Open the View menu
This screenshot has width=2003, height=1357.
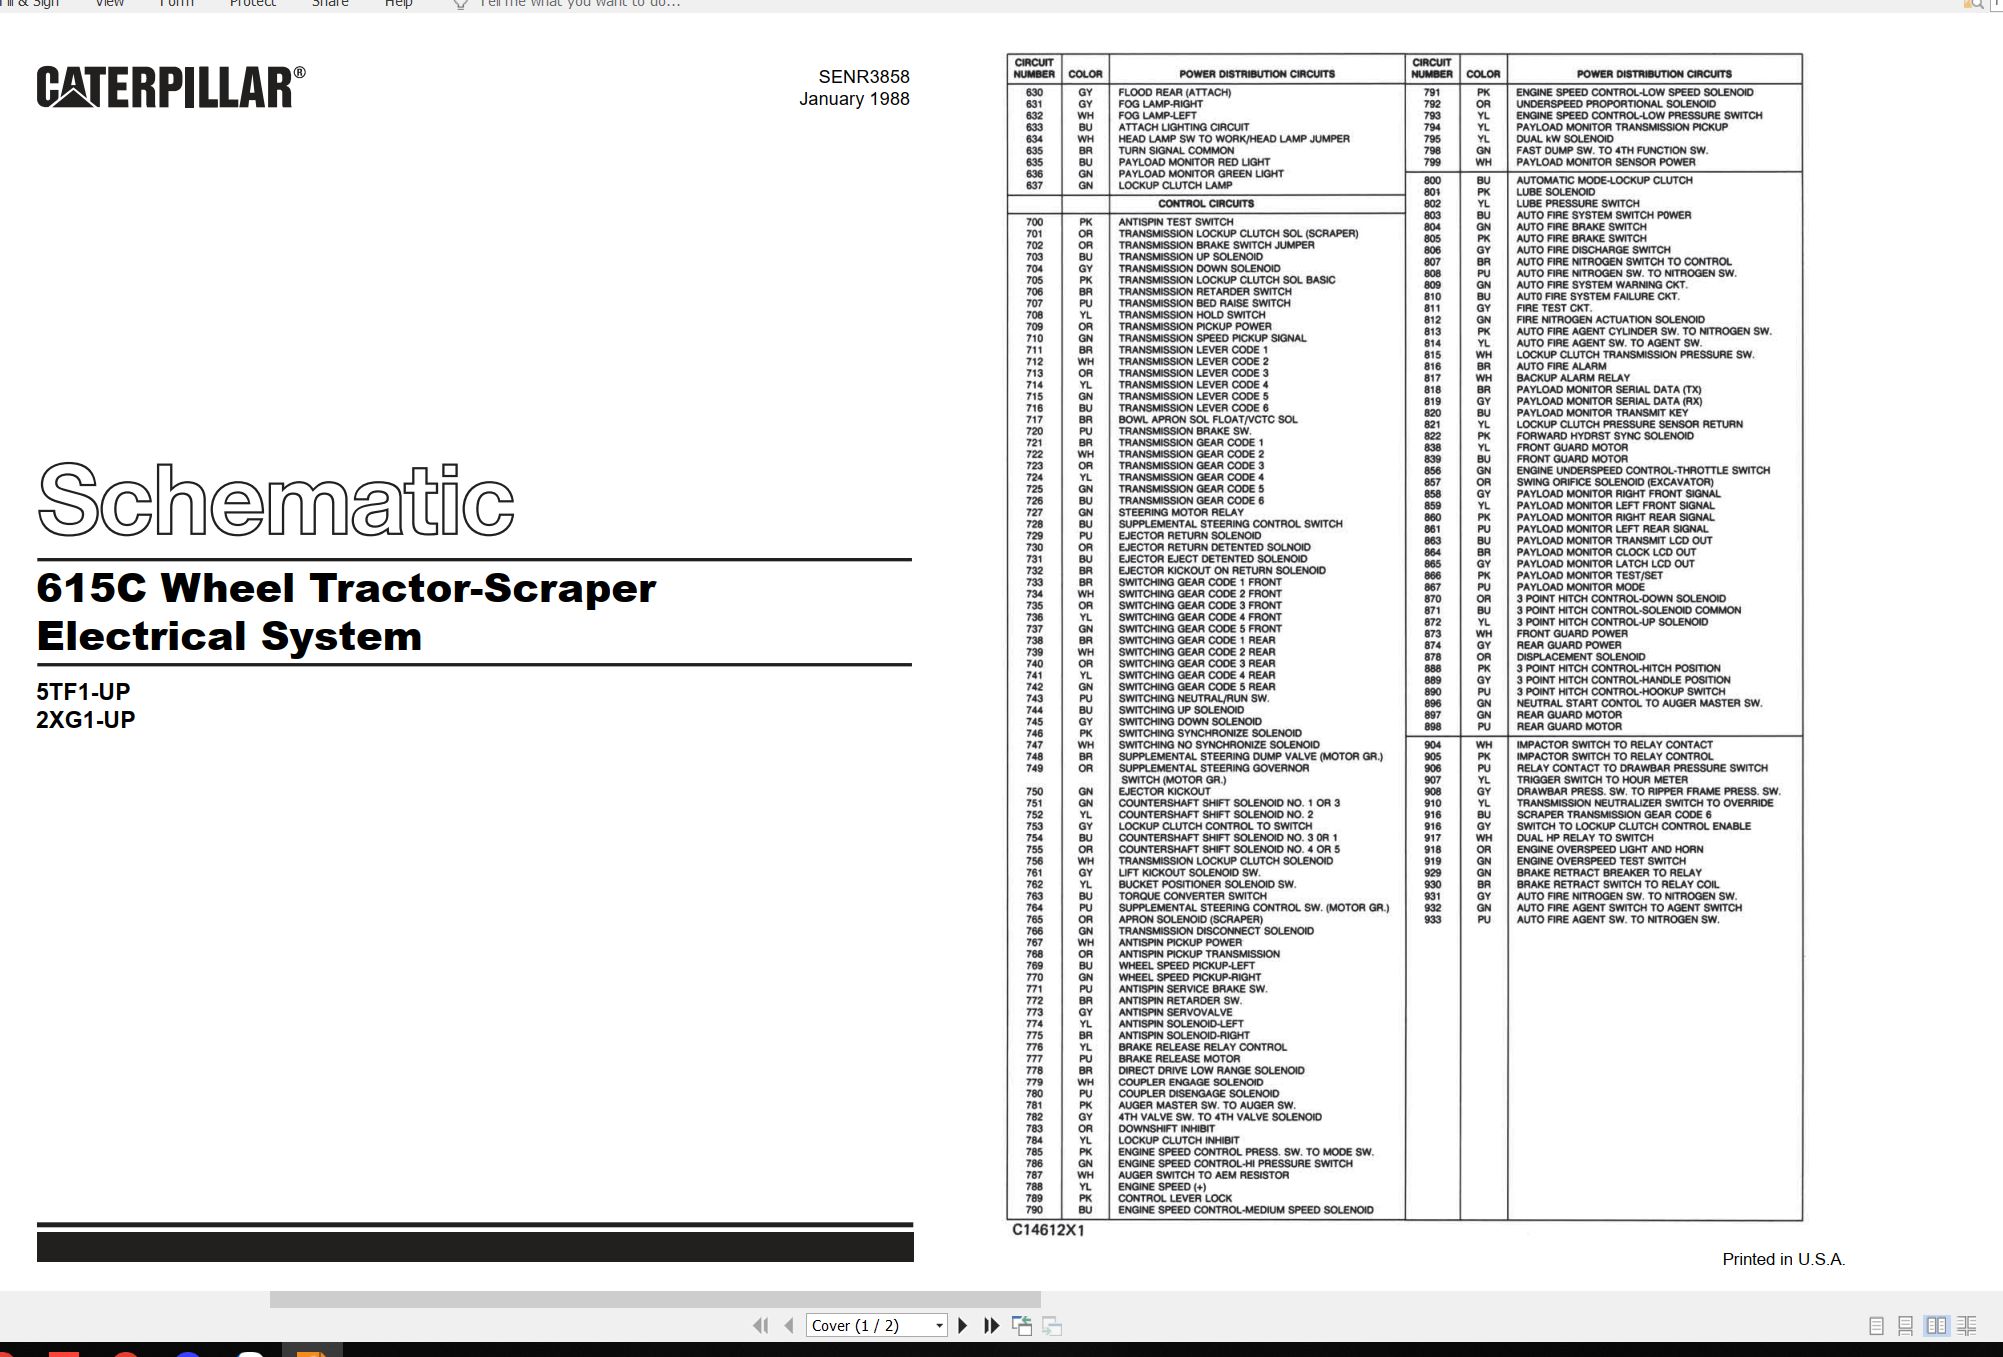click(x=109, y=4)
